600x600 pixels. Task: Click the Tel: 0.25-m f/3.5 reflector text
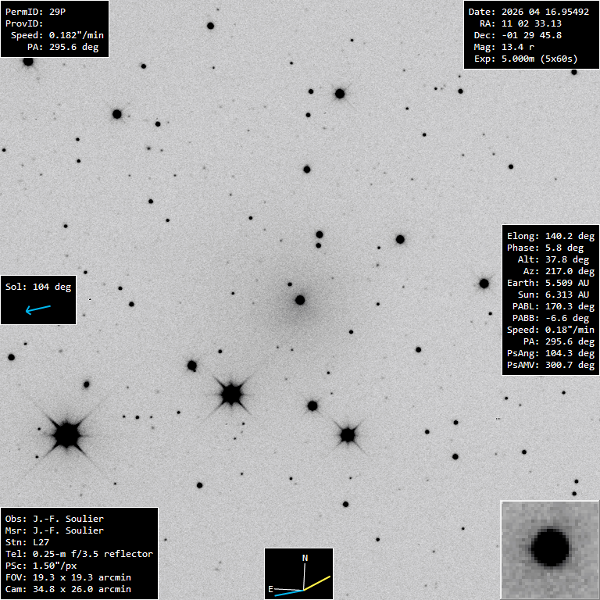[78, 554]
